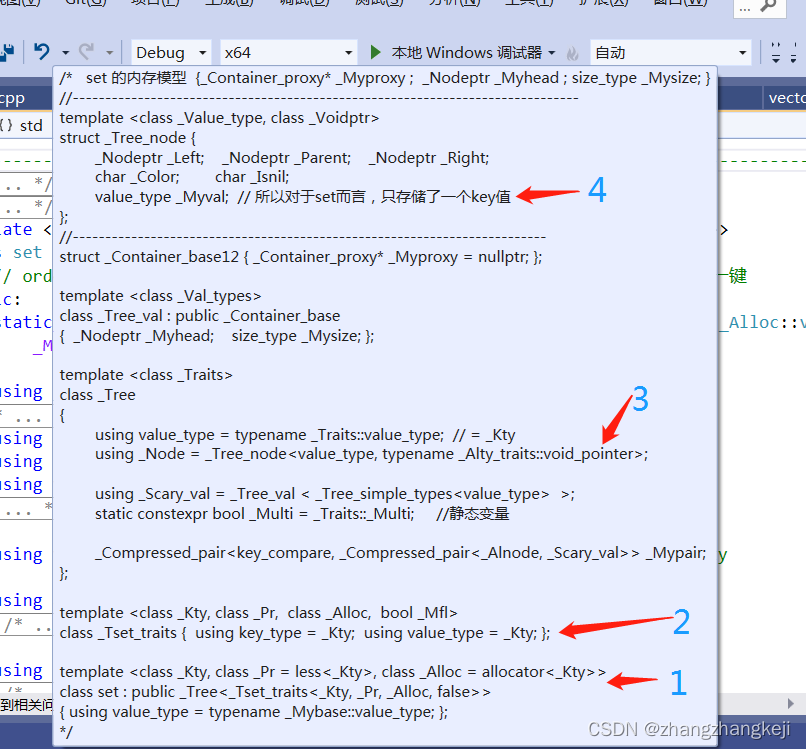Click the horizontal scrollbar right arrow
The image size is (806, 749).
pyautogui.click(x=791, y=703)
